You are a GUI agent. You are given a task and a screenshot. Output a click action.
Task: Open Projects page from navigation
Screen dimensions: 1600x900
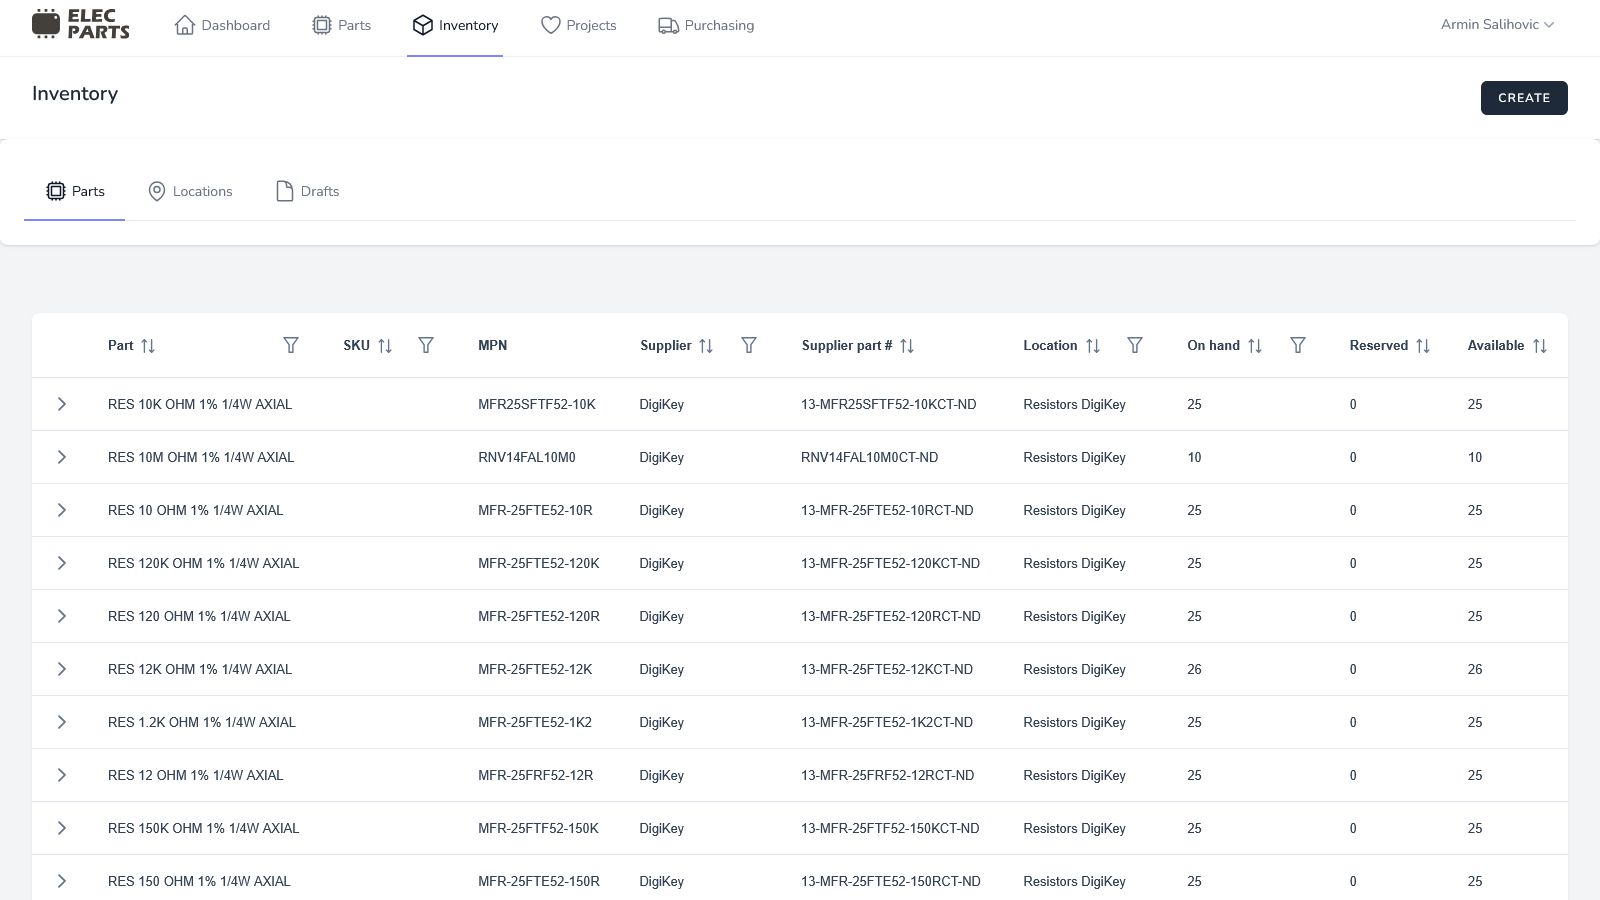tap(578, 25)
